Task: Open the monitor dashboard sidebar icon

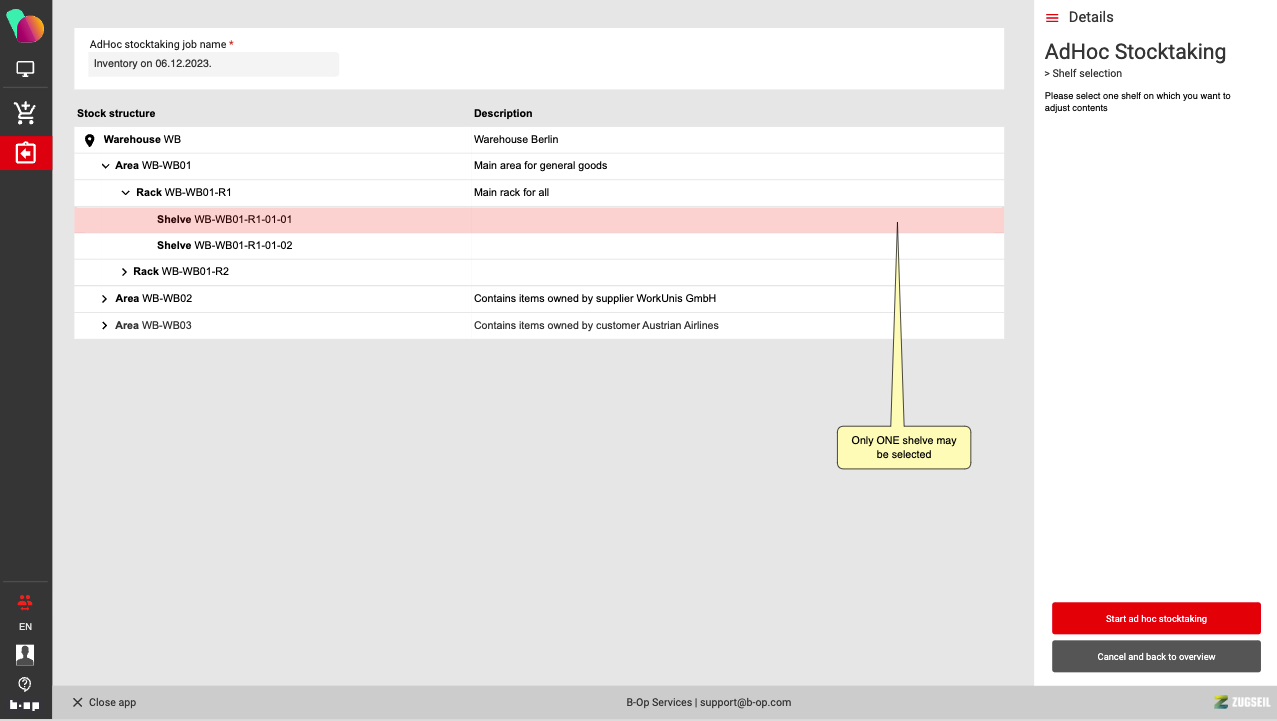Action: tap(25, 69)
